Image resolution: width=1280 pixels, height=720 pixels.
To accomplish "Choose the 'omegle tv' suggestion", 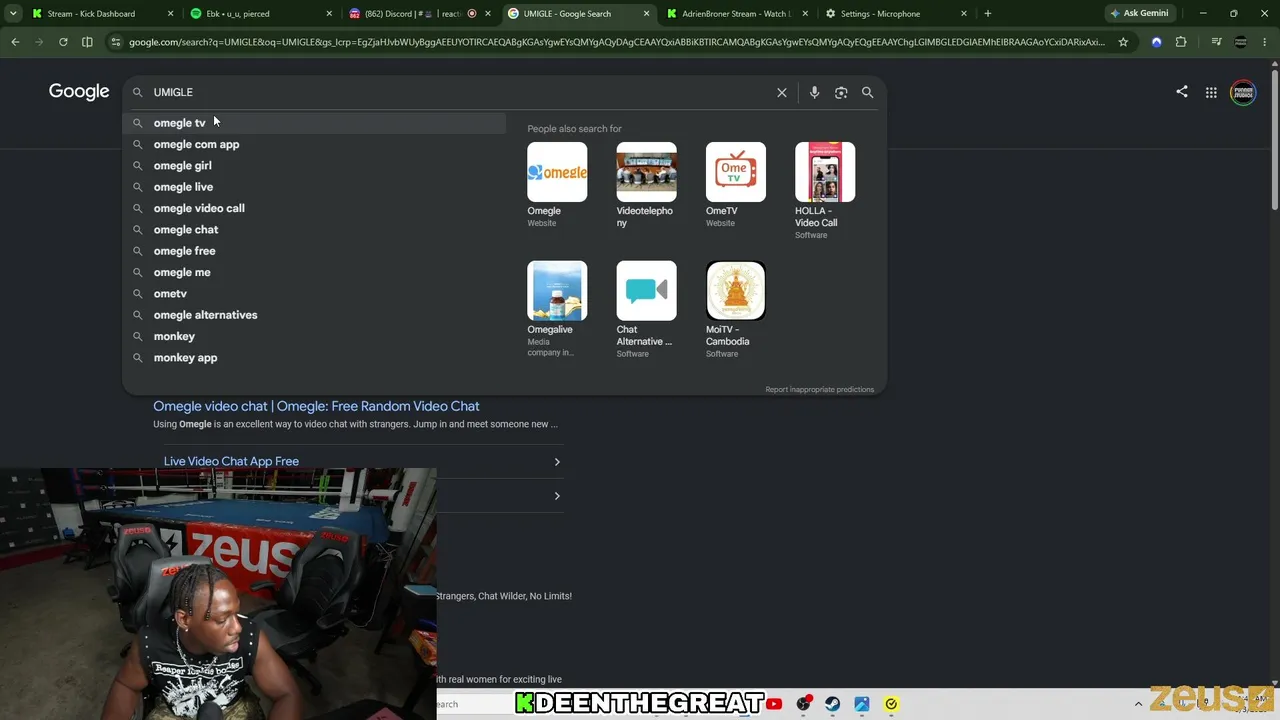I will point(314,123).
